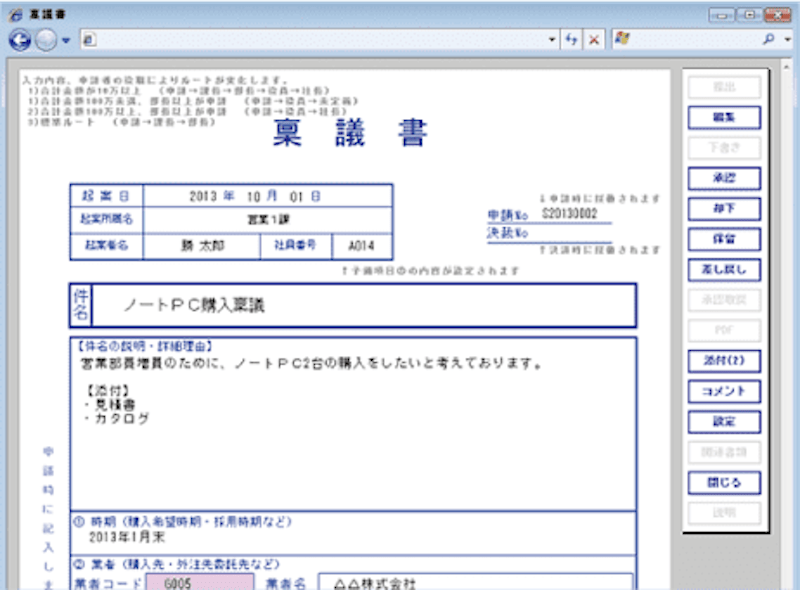Open the recent pages history dropdown
This screenshot has height=590, width=800.
click(67, 40)
